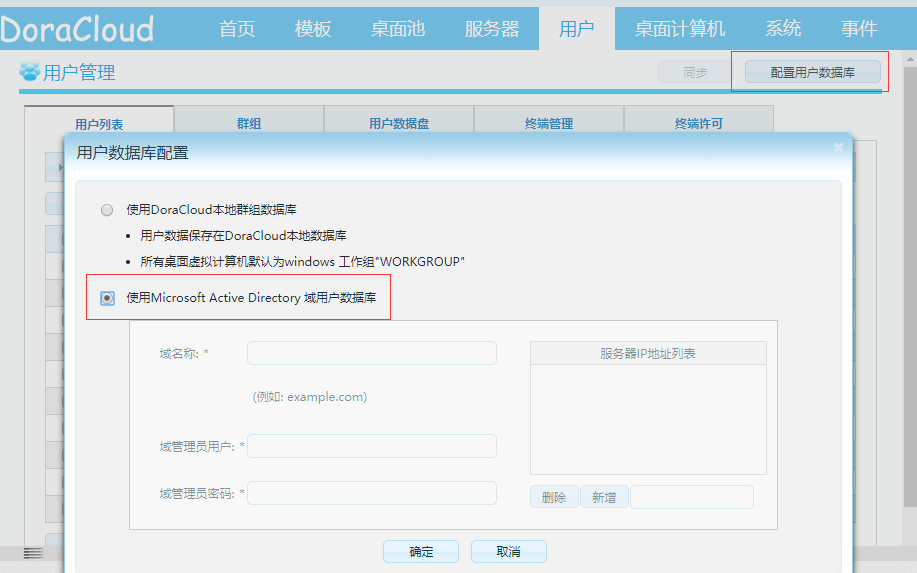The height and width of the screenshot is (573, 917).
Task: Open the 桌面计算机 menu
Action: coord(680,29)
